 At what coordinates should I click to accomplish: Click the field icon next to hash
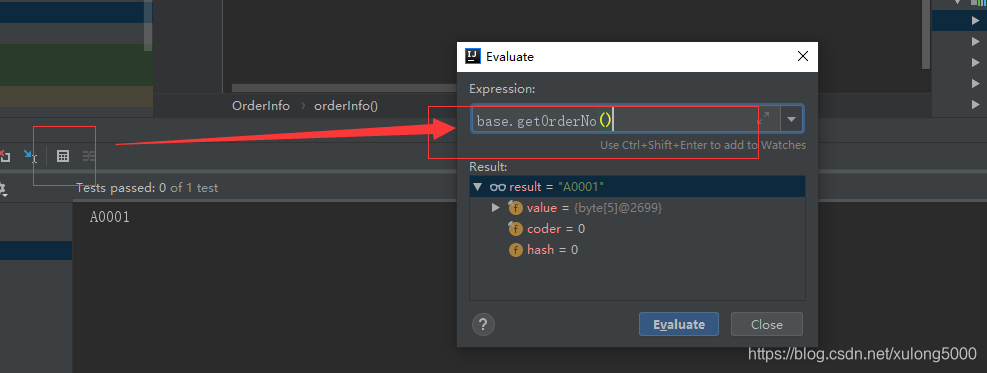point(516,250)
